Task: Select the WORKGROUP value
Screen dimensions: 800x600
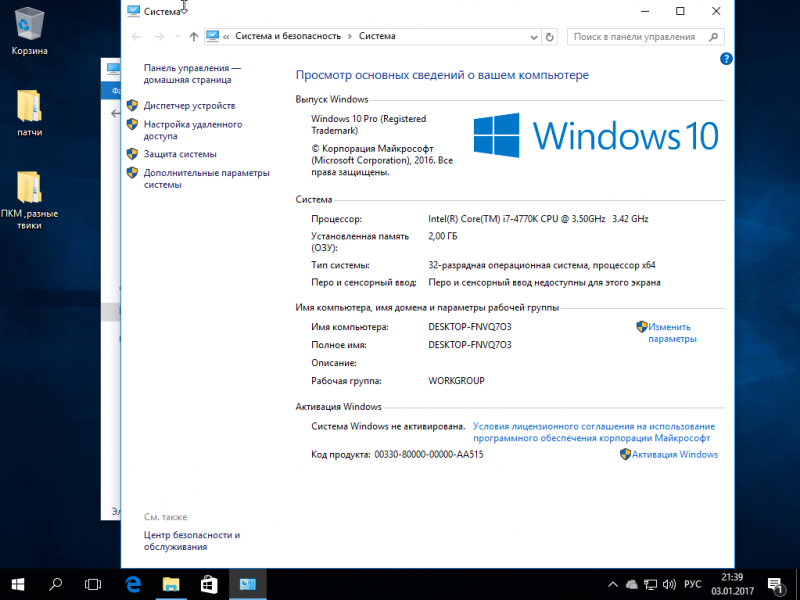Action: pos(456,381)
